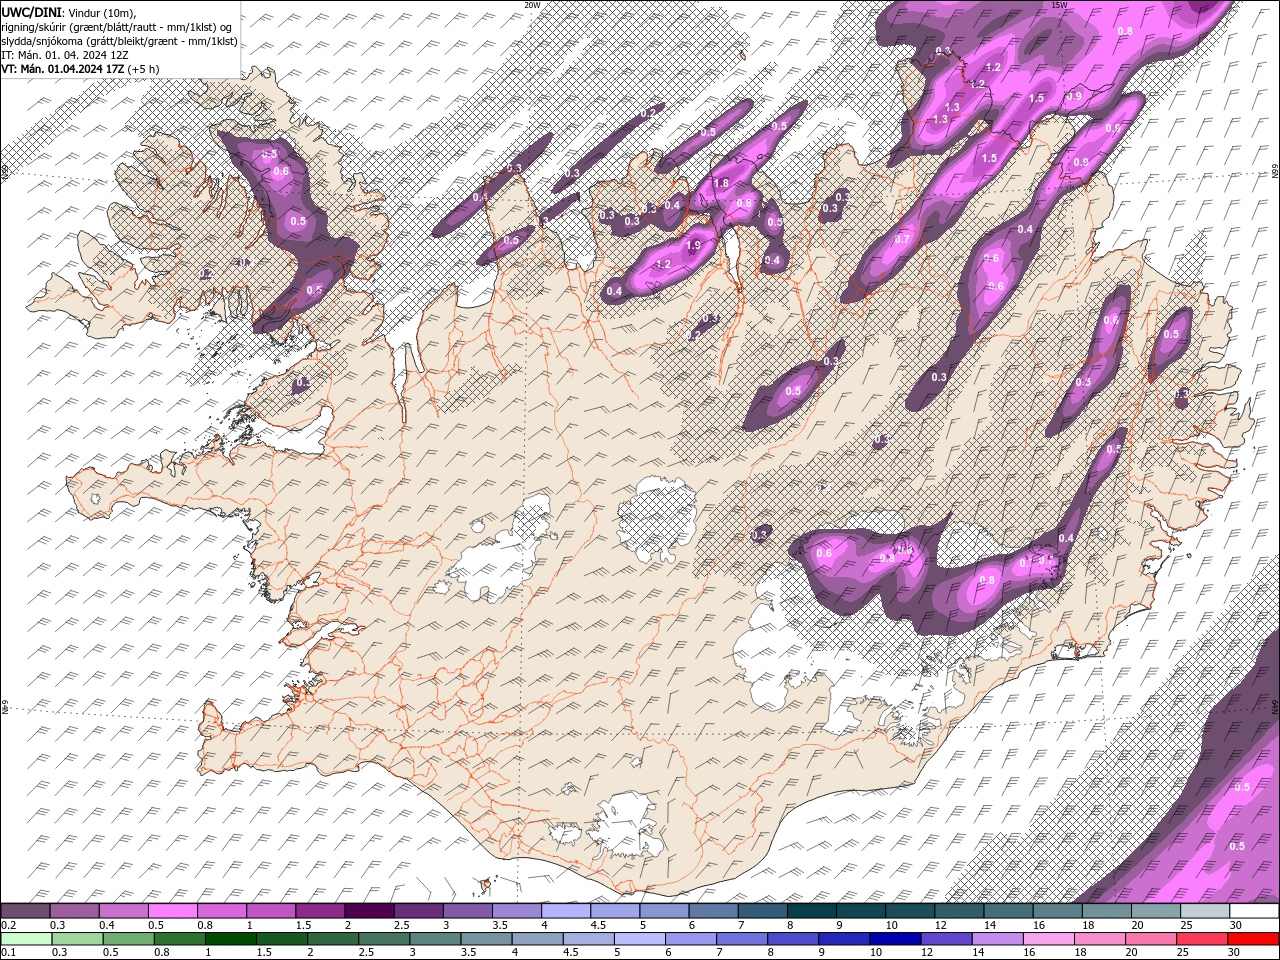The width and height of the screenshot is (1280, 960).
Task: Click the 1.9 precipitation value on the map
Action: point(693,245)
